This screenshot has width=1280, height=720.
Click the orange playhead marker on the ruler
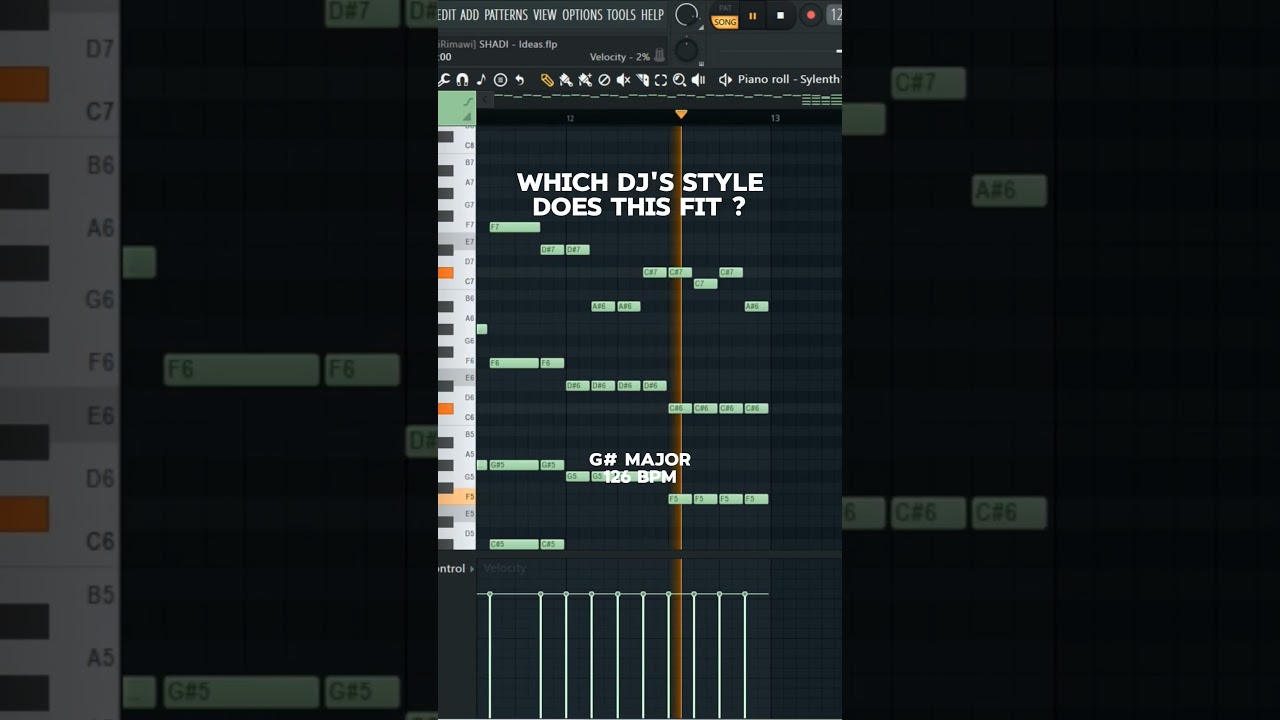coord(681,115)
